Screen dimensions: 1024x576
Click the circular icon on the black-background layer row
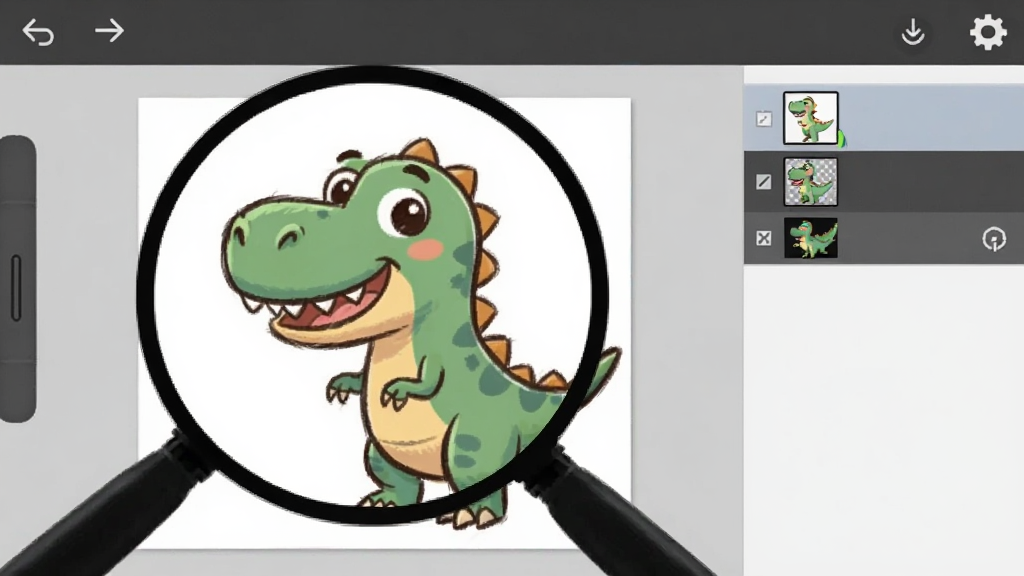[994, 239]
